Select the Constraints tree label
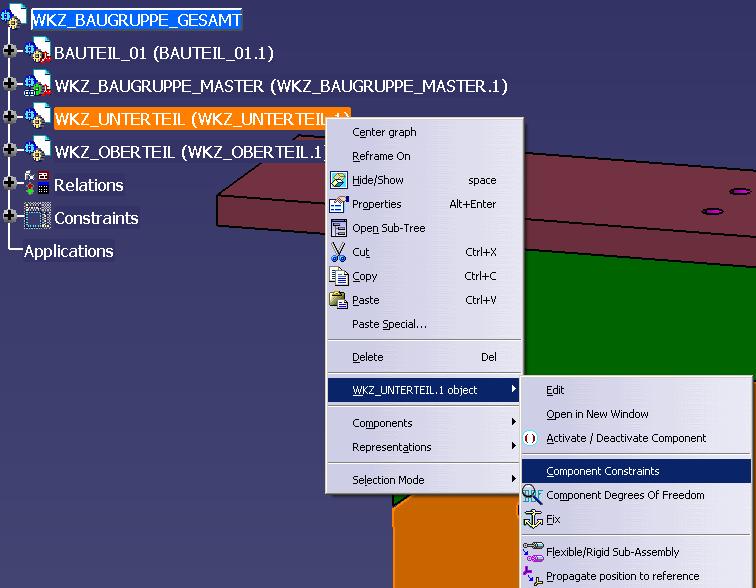The image size is (756, 588). click(x=96, y=218)
